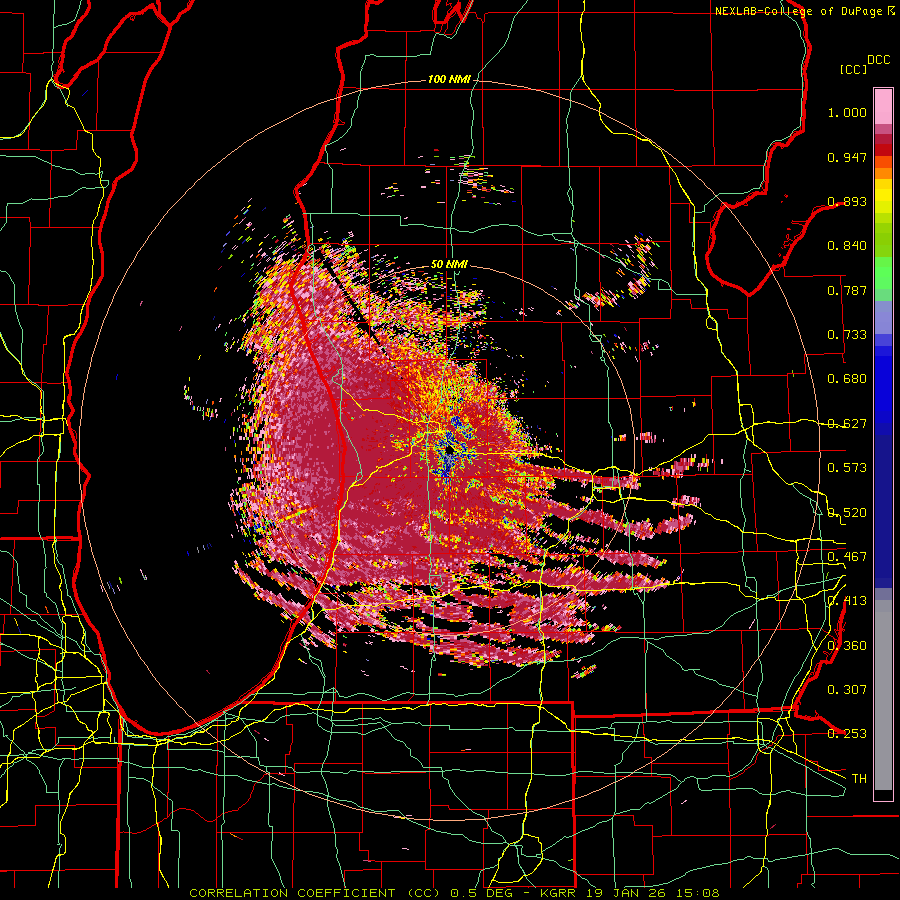900x900 pixels.
Task: Click the [CC] legend unit label
Action: [x=854, y=69]
